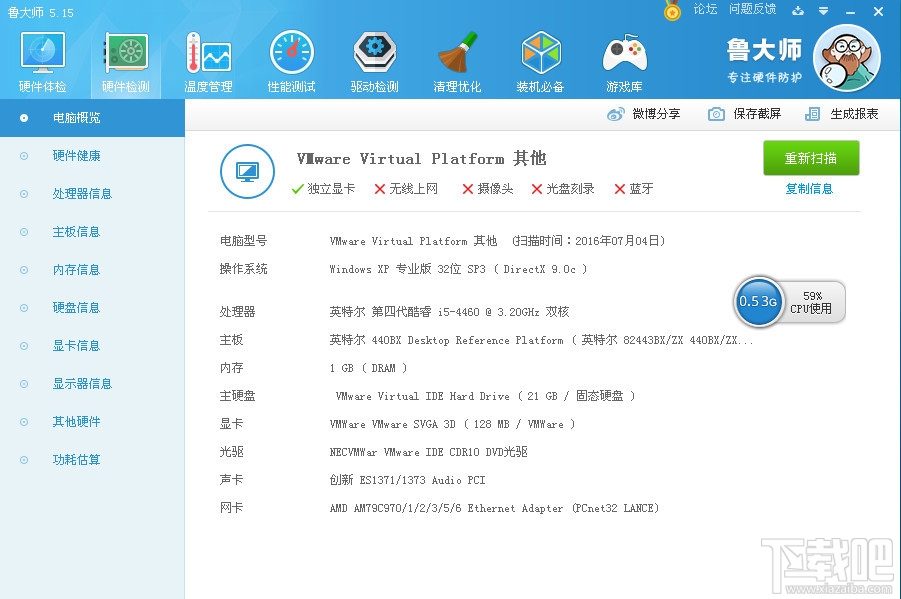Click hard disk value VMware Virtual IDE Hard Drive
Image resolution: width=901 pixels, height=599 pixels.
point(485,396)
